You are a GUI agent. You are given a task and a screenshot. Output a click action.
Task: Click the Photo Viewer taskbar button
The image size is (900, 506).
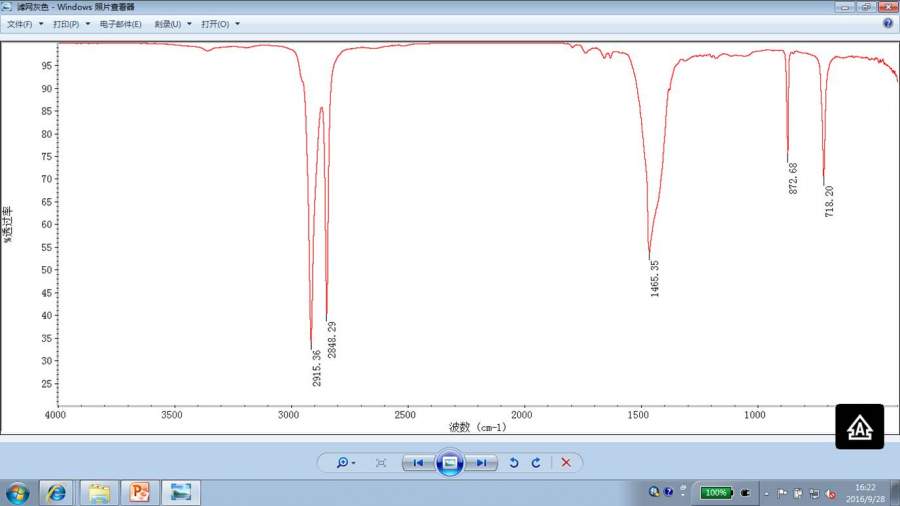(x=181, y=493)
